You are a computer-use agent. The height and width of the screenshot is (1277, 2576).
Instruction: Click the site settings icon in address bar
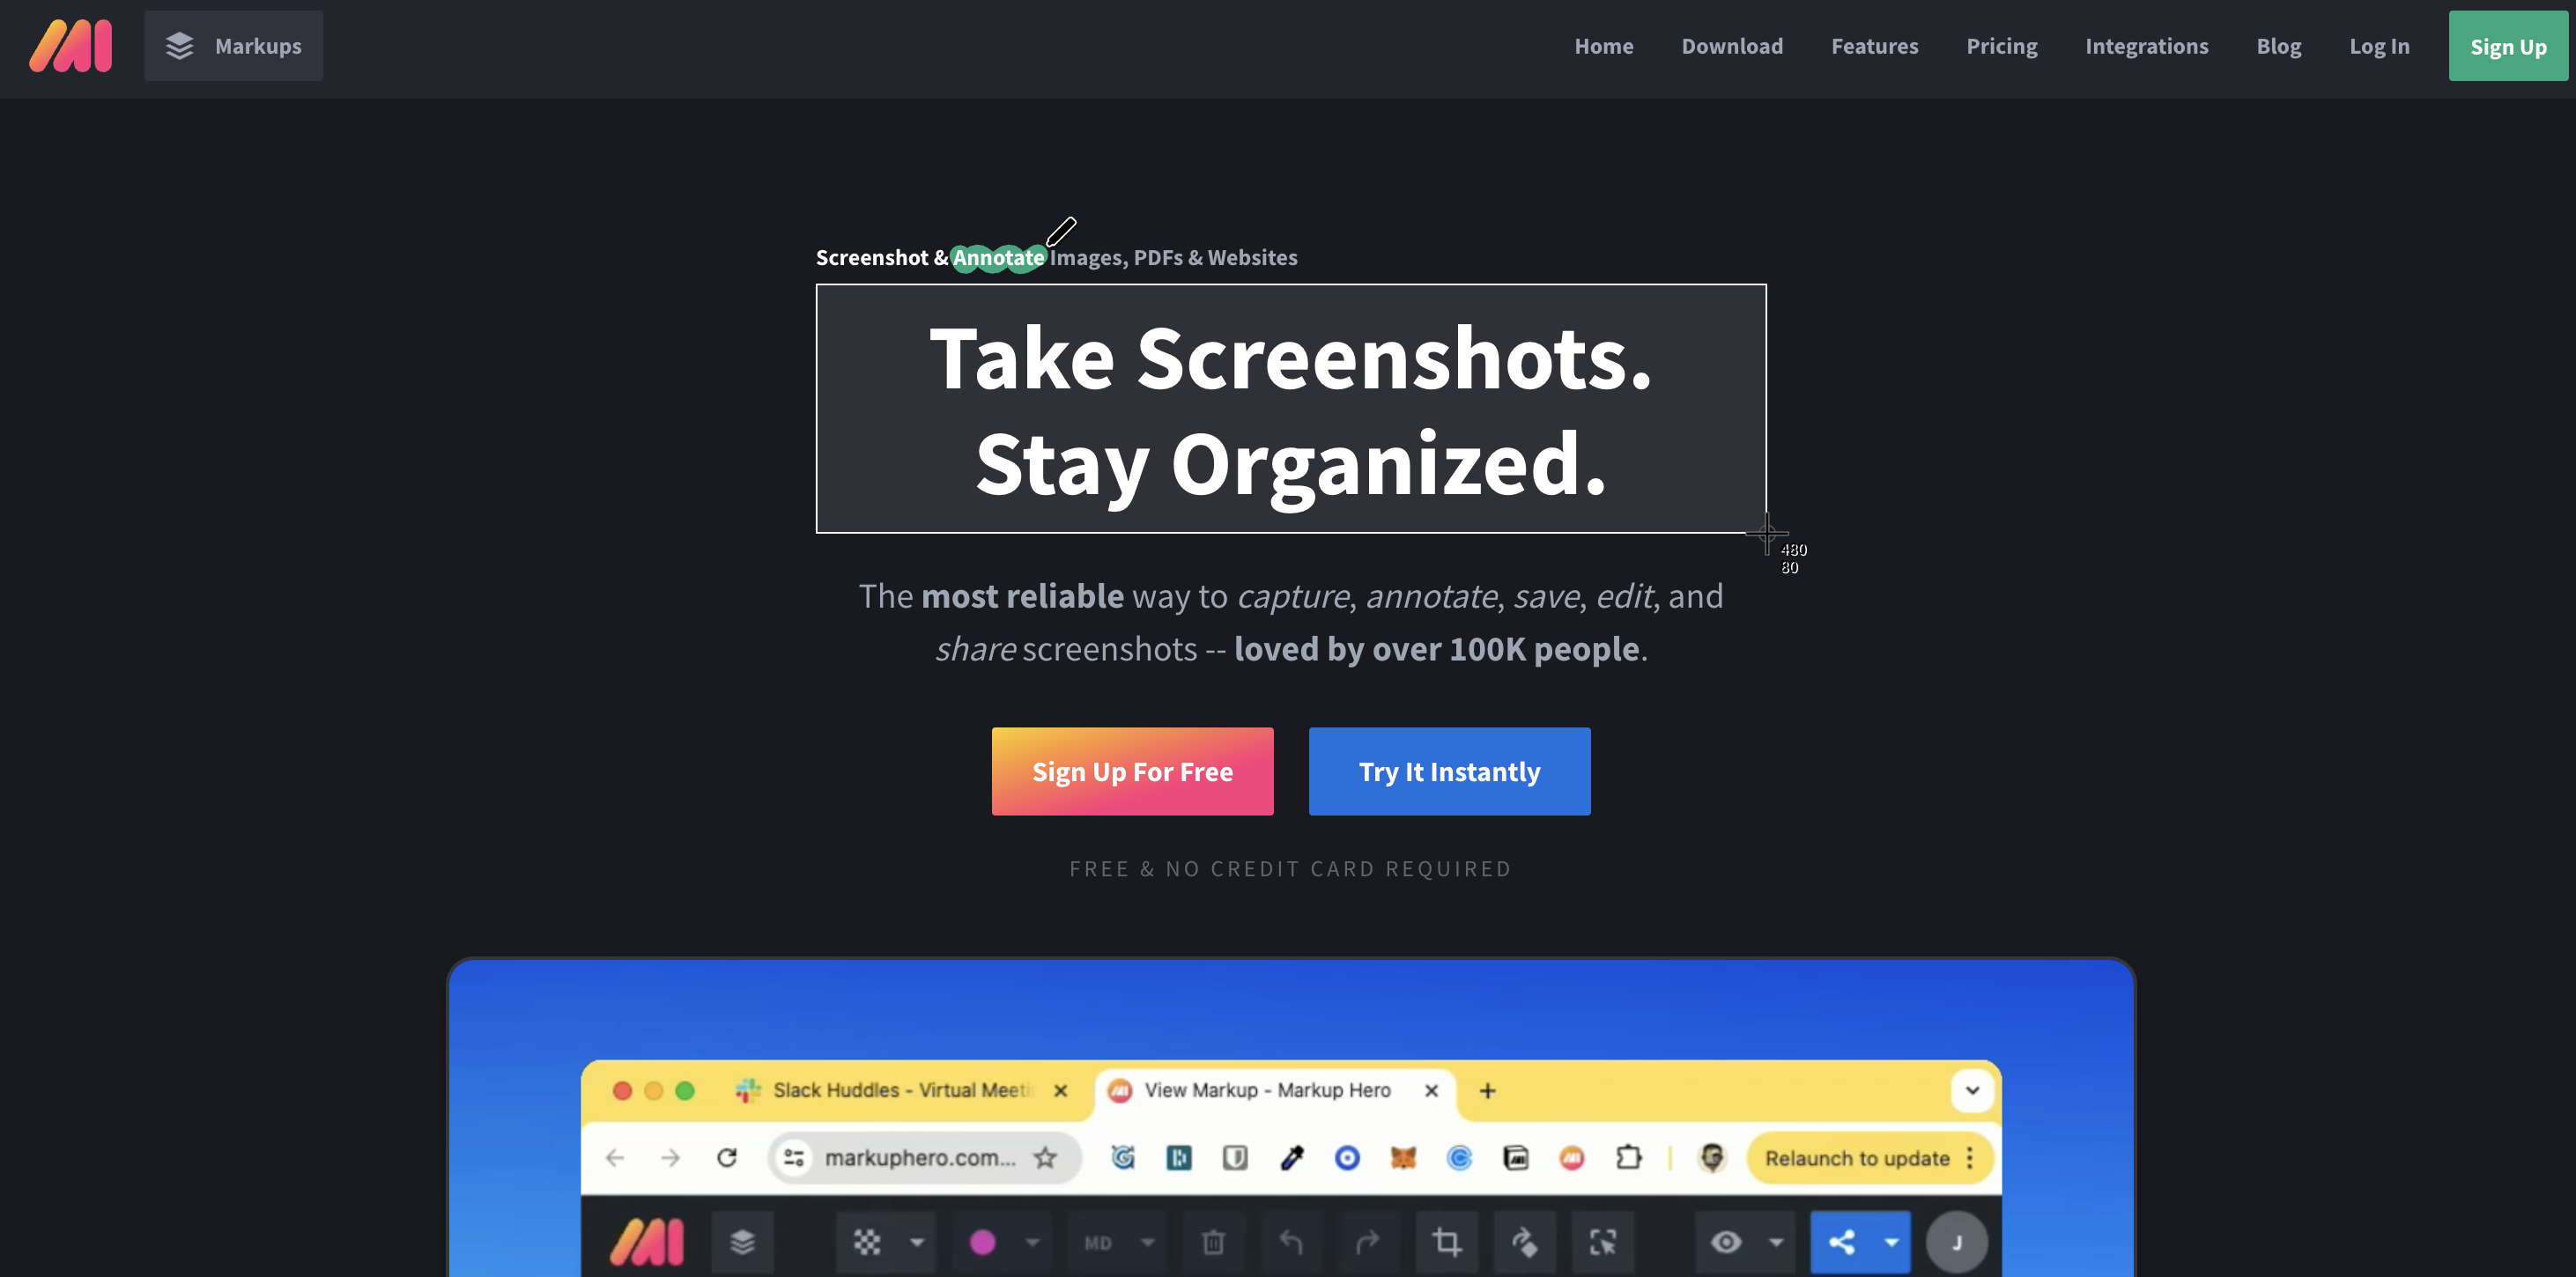pyautogui.click(x=794, y=1157)
